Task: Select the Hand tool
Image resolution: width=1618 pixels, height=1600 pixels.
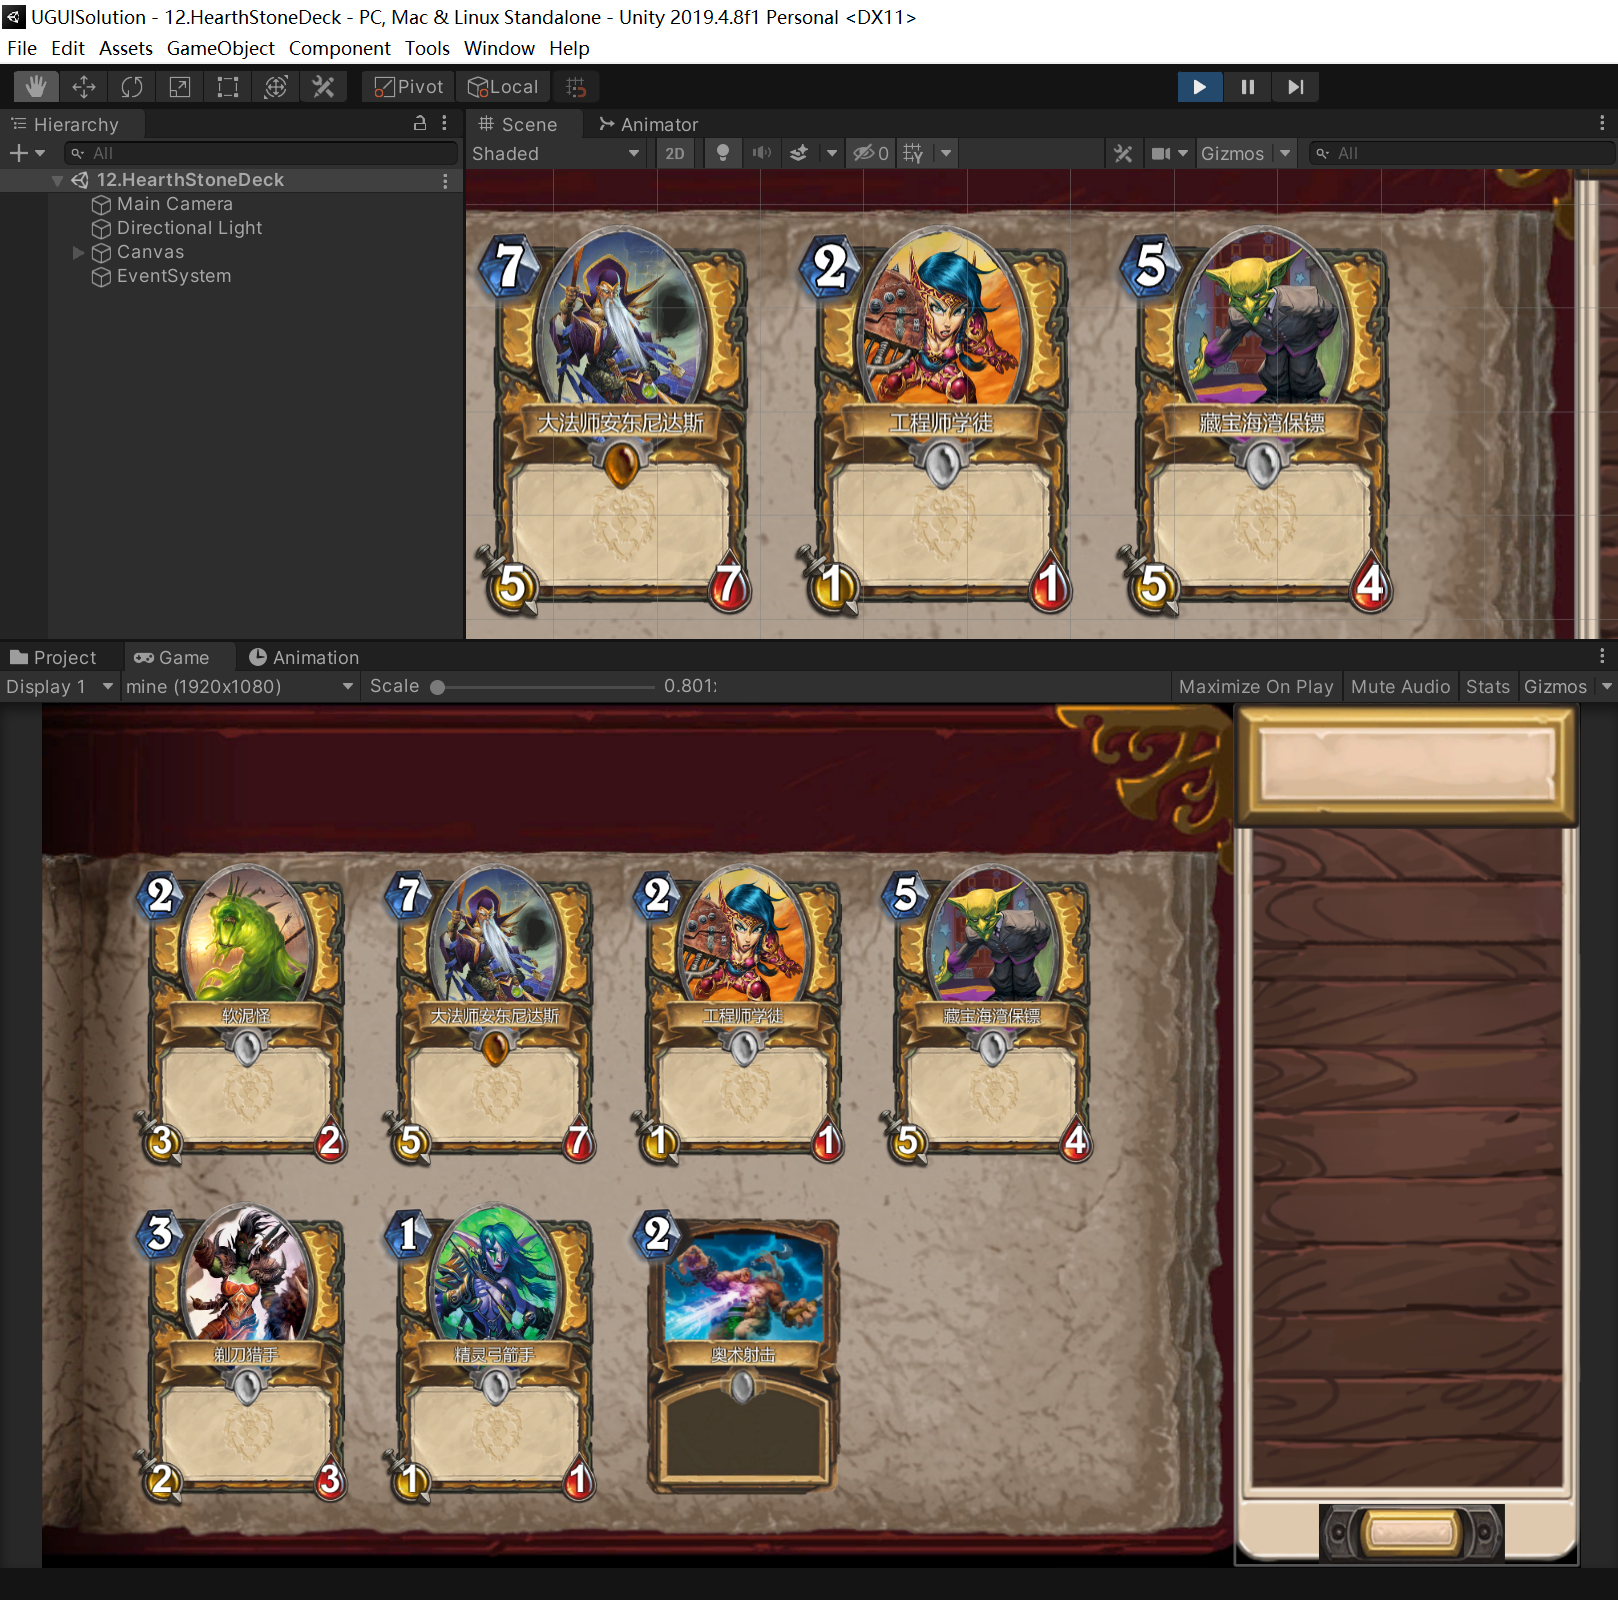Action: click(x=36, y=87)
